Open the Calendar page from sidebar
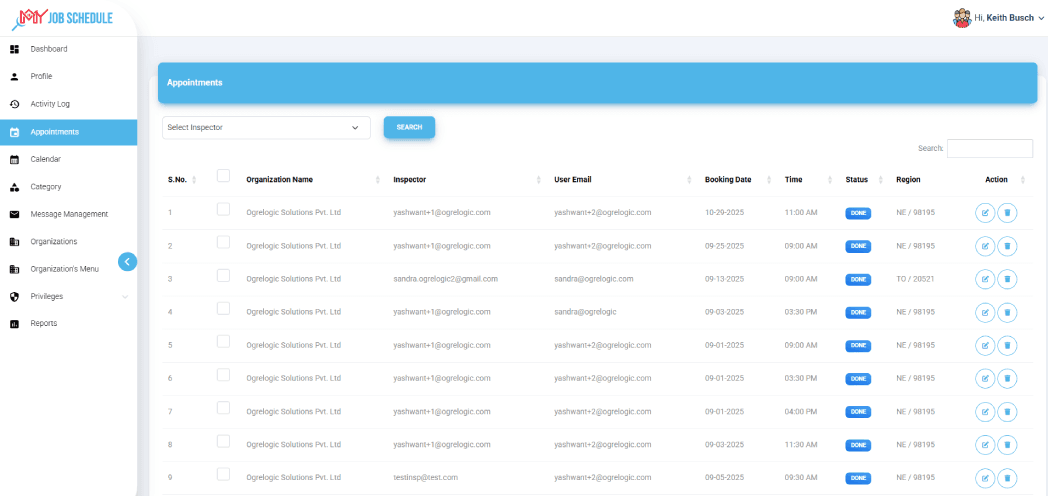The height and width of the screenshot is (496, 1048). [x=45, y=159]
